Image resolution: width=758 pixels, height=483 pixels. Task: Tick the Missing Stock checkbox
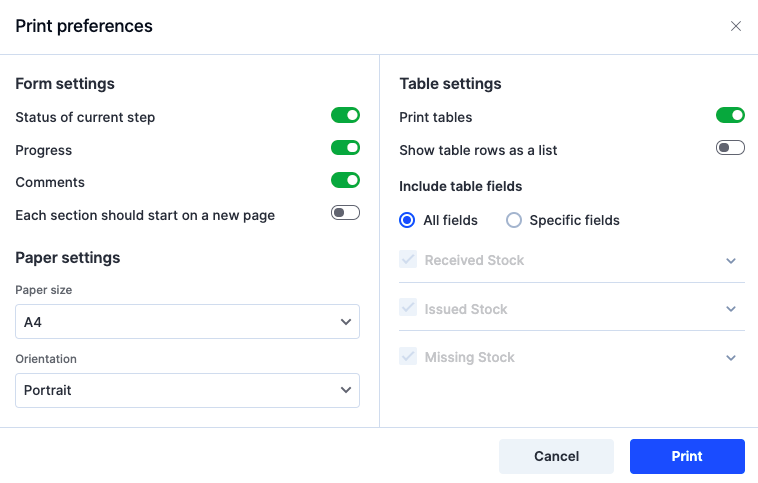(x=408, y=356)
